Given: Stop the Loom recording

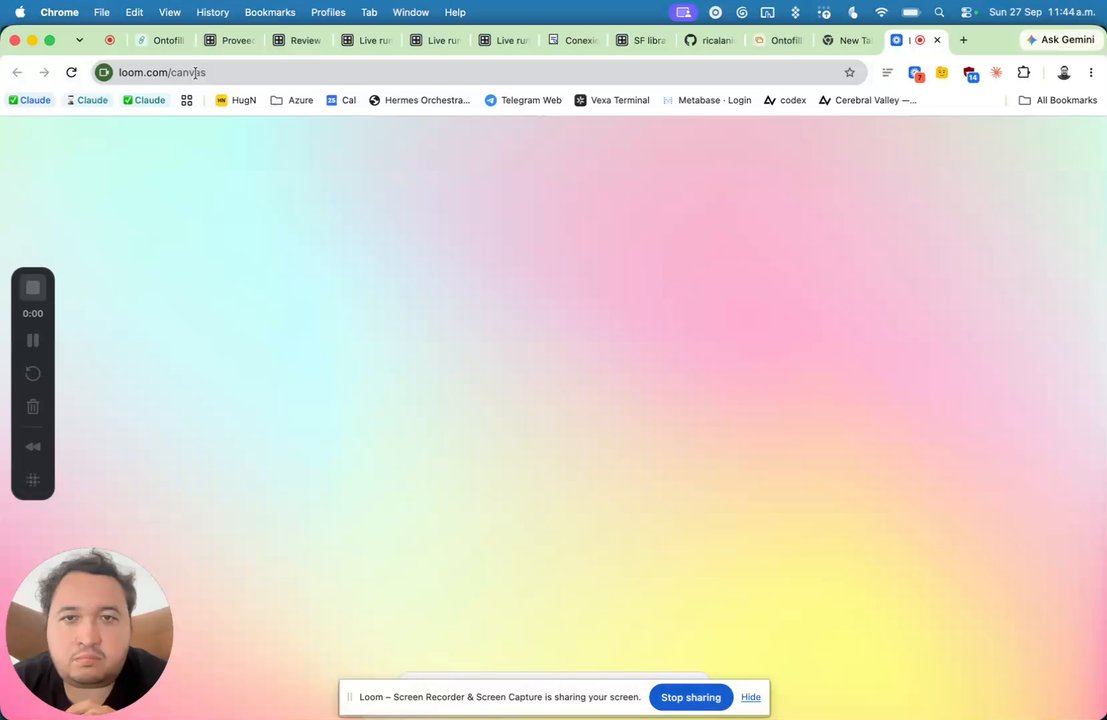Looking at the screenshot, I should point(32,287).
